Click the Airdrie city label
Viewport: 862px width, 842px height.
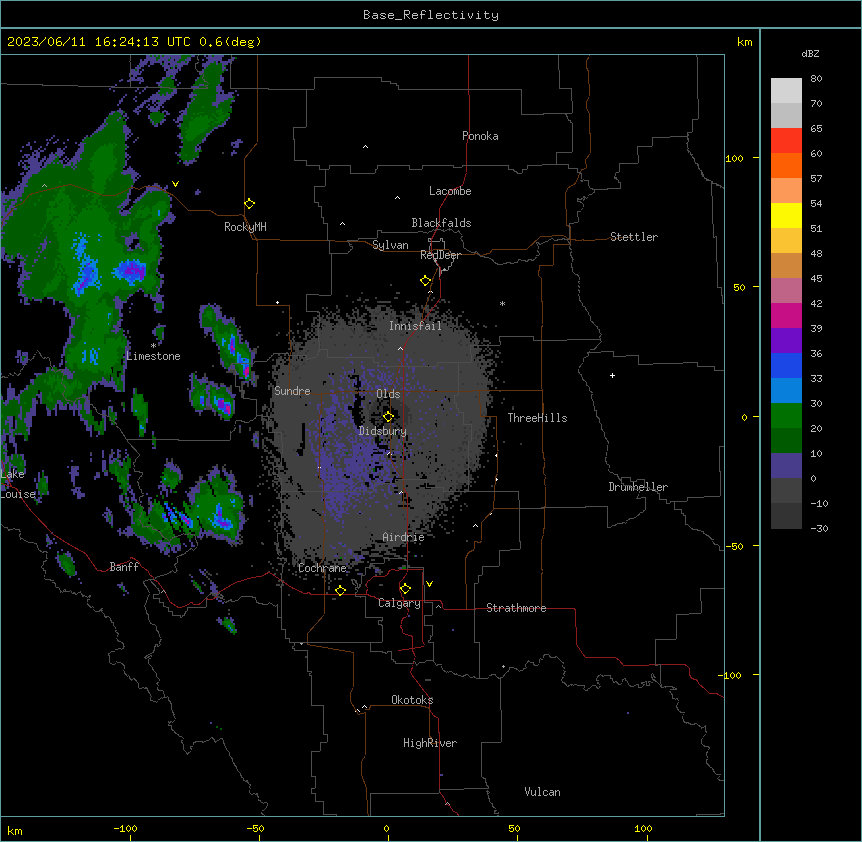click(404, 537)
